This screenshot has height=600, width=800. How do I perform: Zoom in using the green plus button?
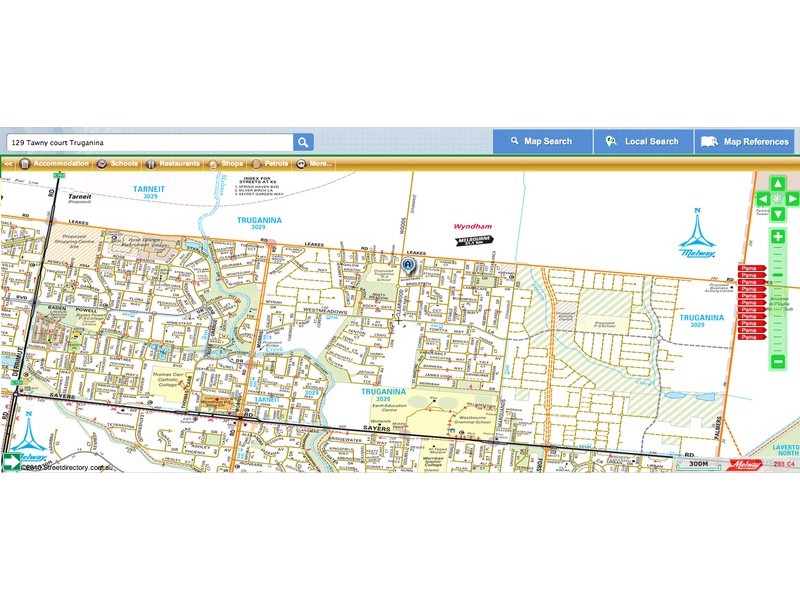pos(778,237)
